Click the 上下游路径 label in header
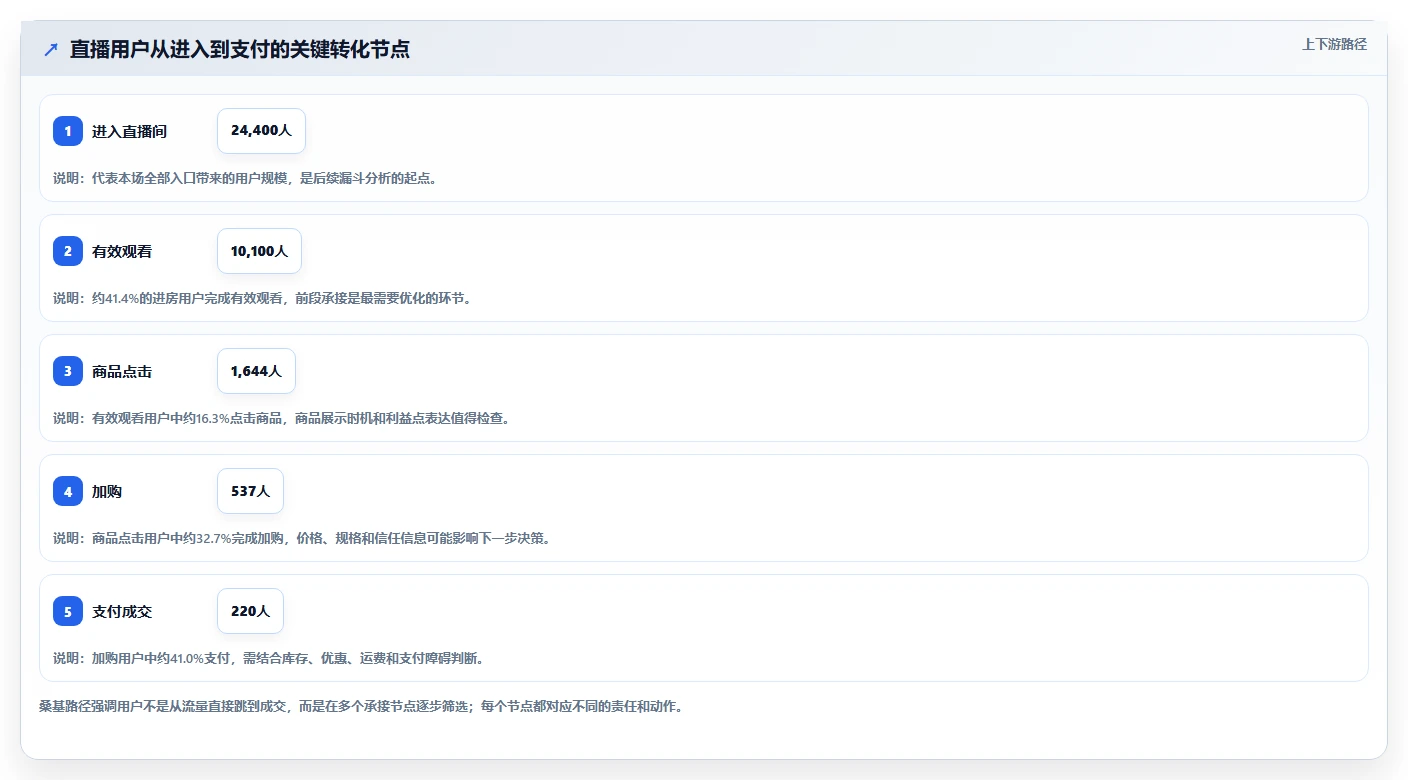Image resolution: width=1408 pixels, height=780 pixels. tap(1334, 44)
